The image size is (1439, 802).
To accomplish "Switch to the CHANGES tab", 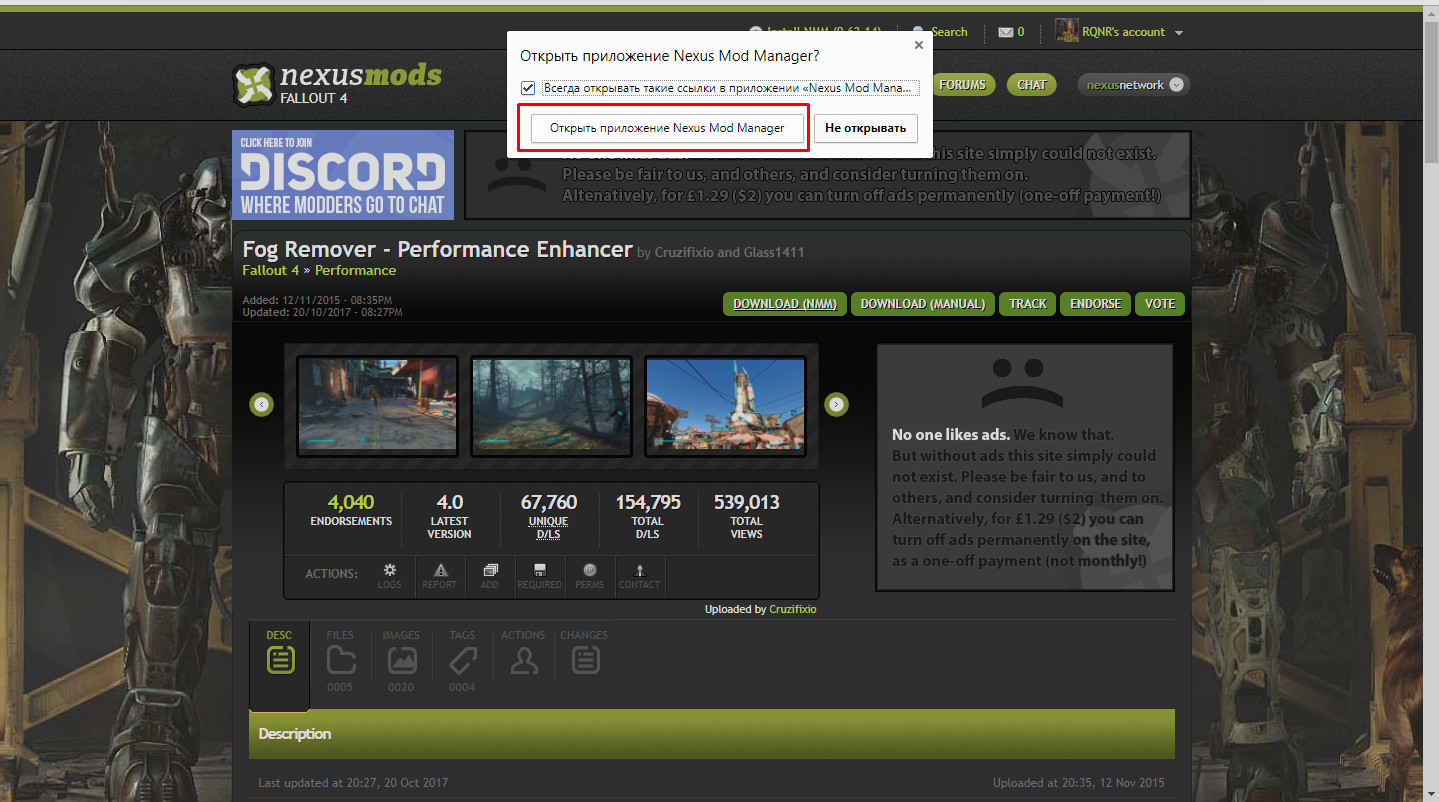I will 584,653.
